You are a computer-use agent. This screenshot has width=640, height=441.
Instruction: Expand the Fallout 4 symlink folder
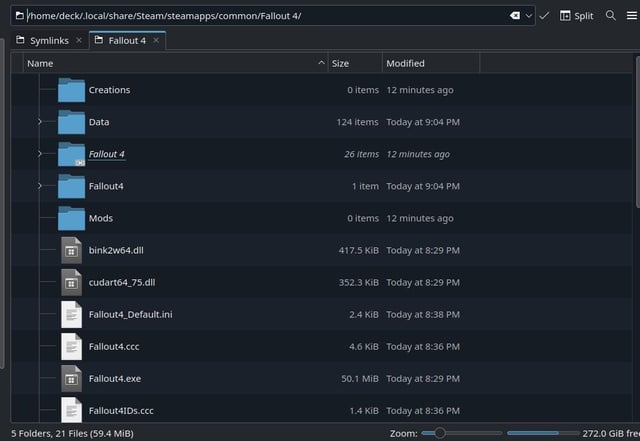(40, 154)
